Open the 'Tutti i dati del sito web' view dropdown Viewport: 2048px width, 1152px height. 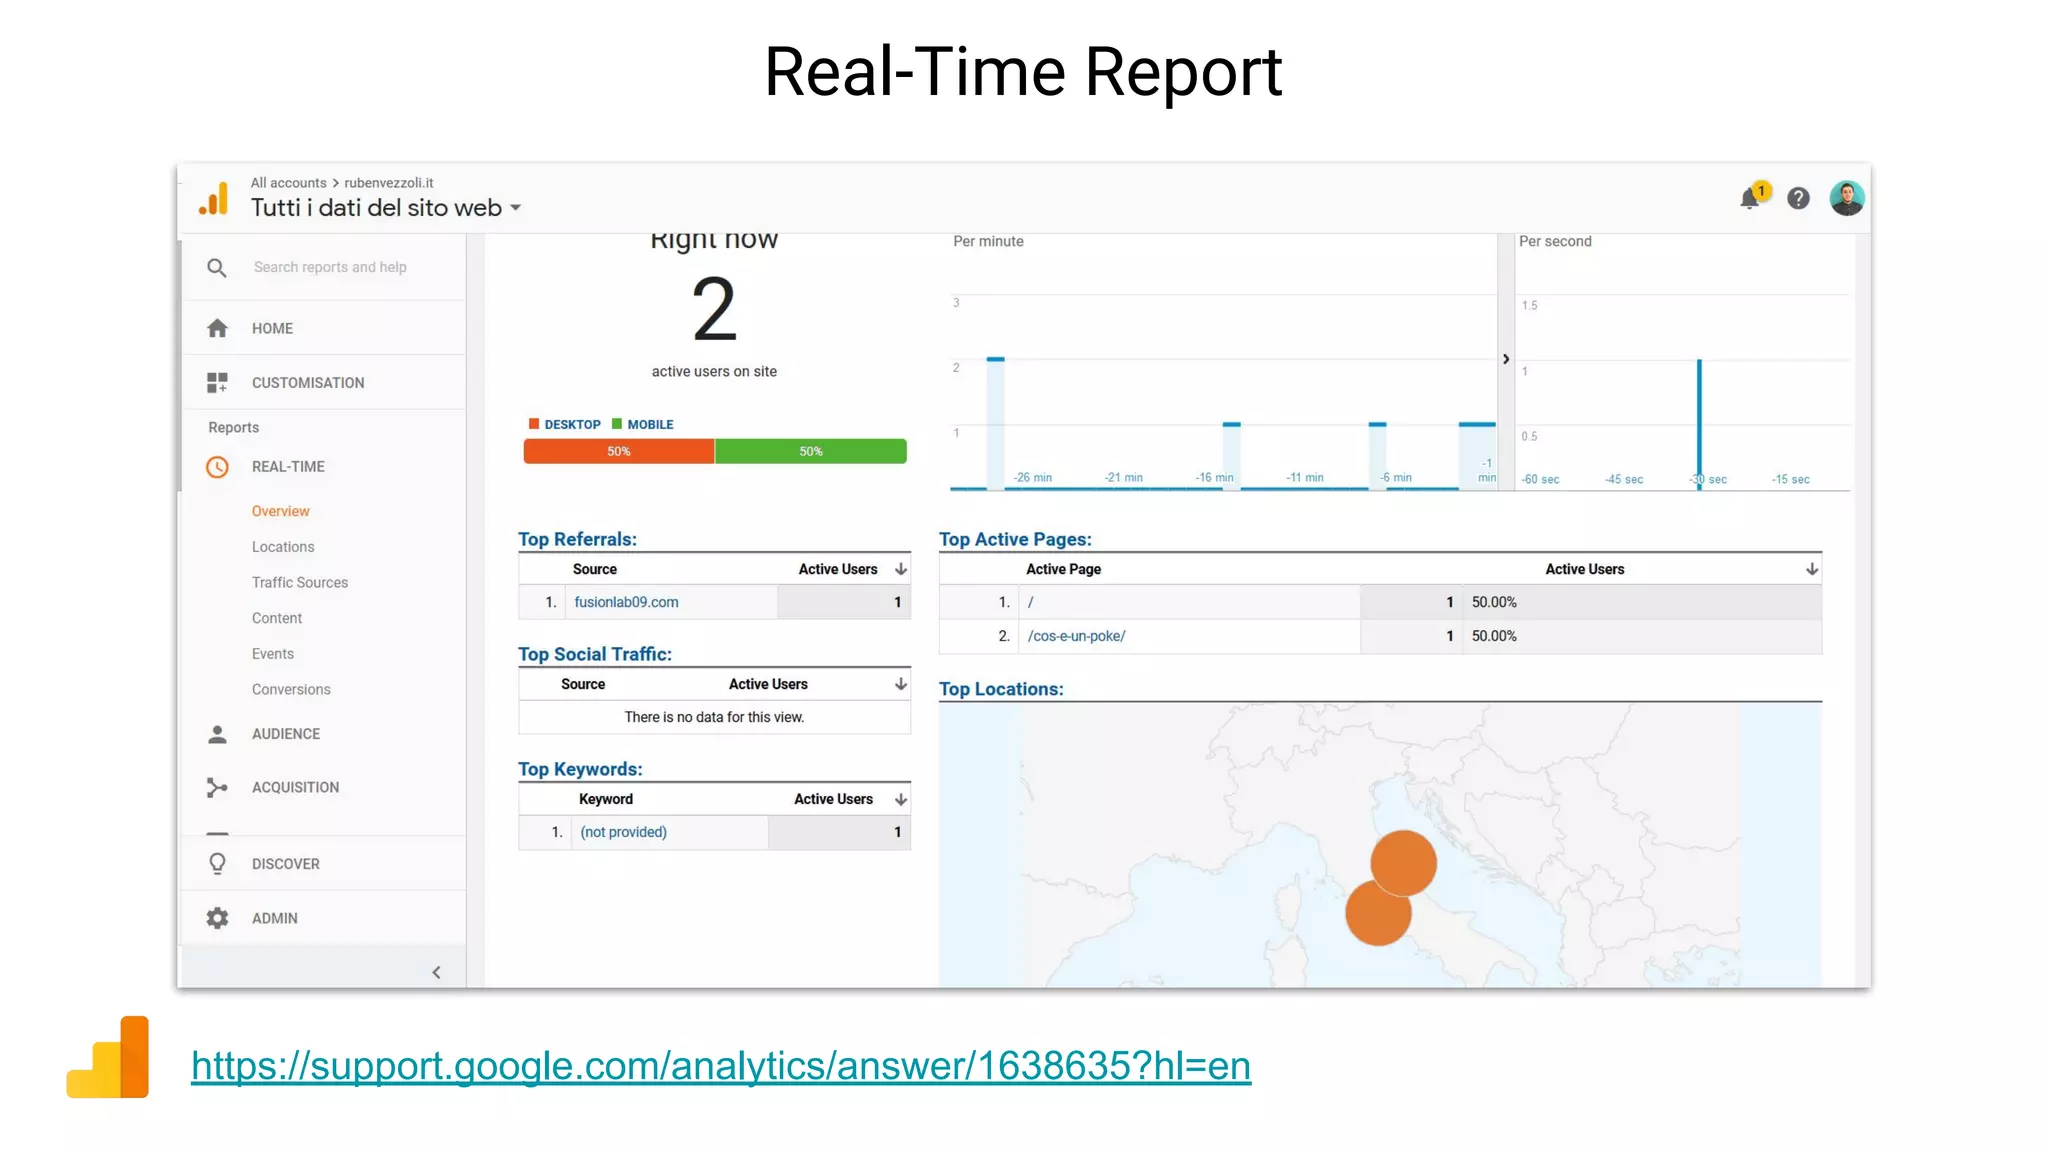[386, 208]
